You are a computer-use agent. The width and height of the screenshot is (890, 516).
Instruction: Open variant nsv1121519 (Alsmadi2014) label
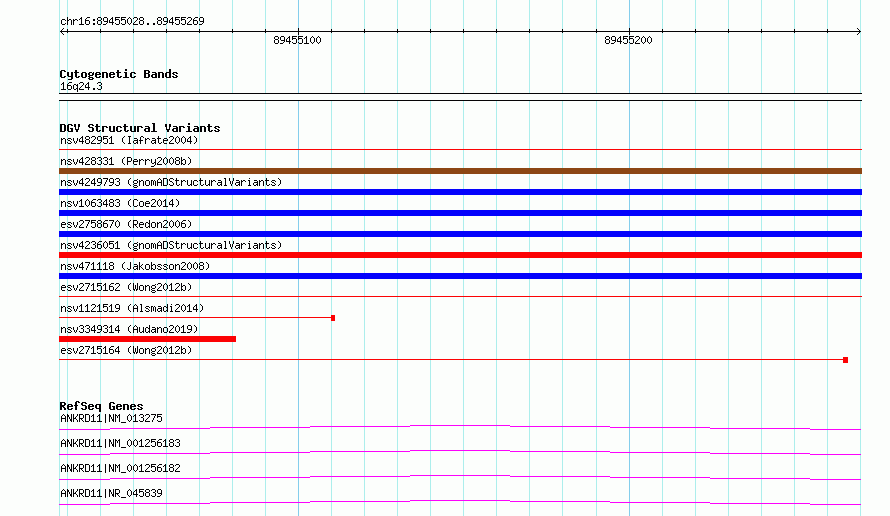coord(132,308)
